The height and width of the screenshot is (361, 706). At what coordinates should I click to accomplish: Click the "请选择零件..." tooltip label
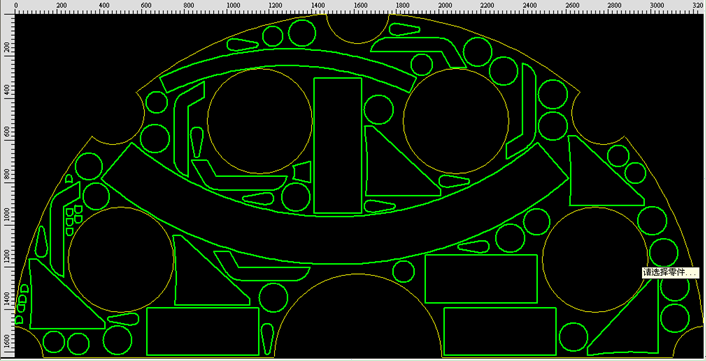click(670, 272)
